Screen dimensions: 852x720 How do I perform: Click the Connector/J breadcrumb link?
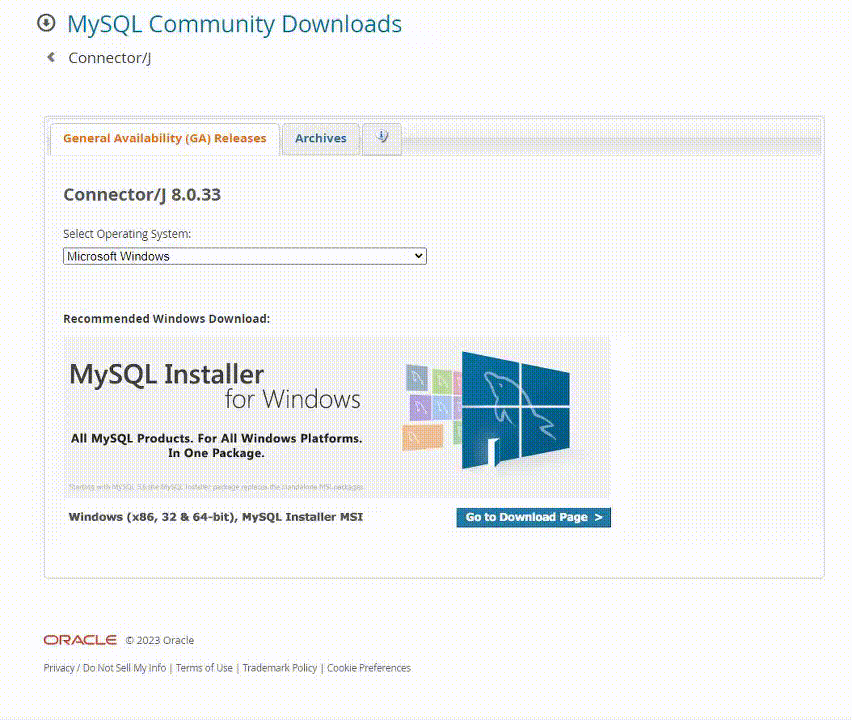tap(109, 58)
